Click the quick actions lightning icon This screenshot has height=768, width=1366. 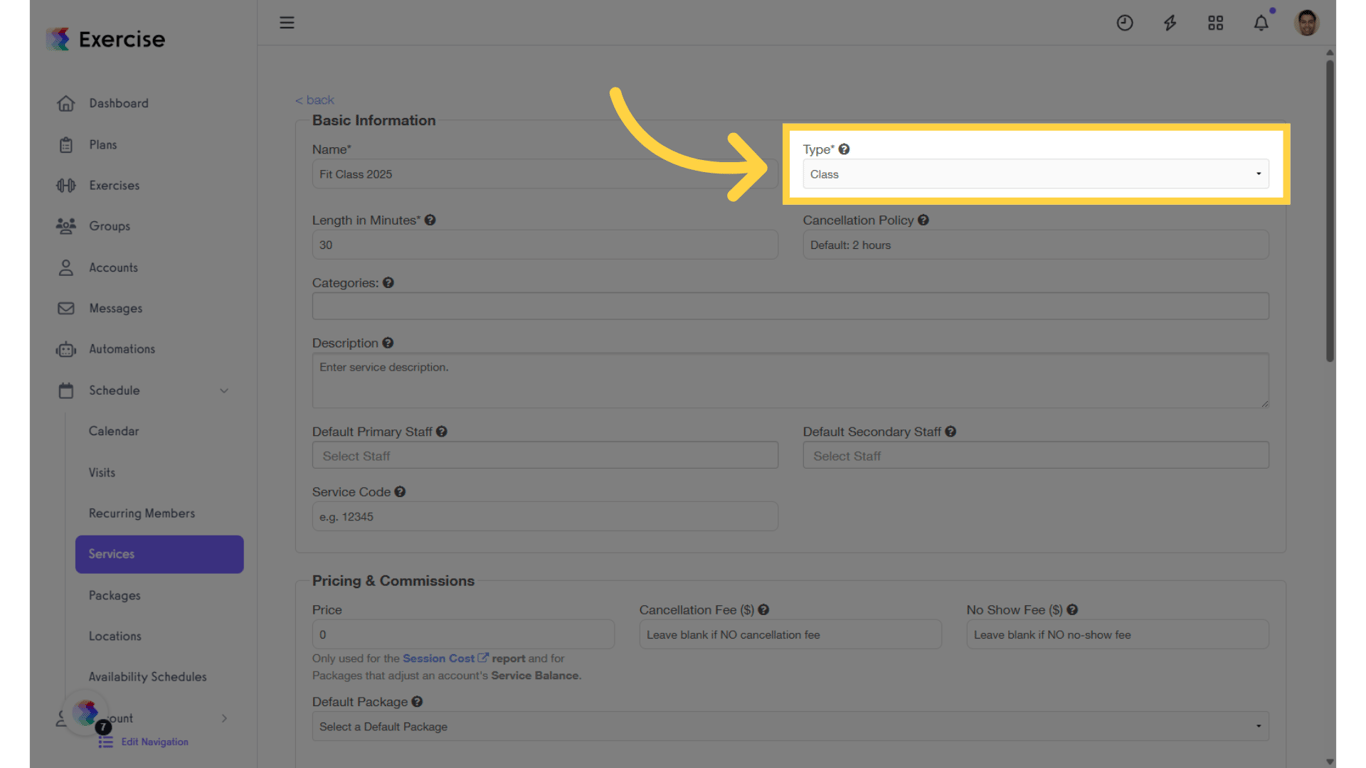[1169, 22]
